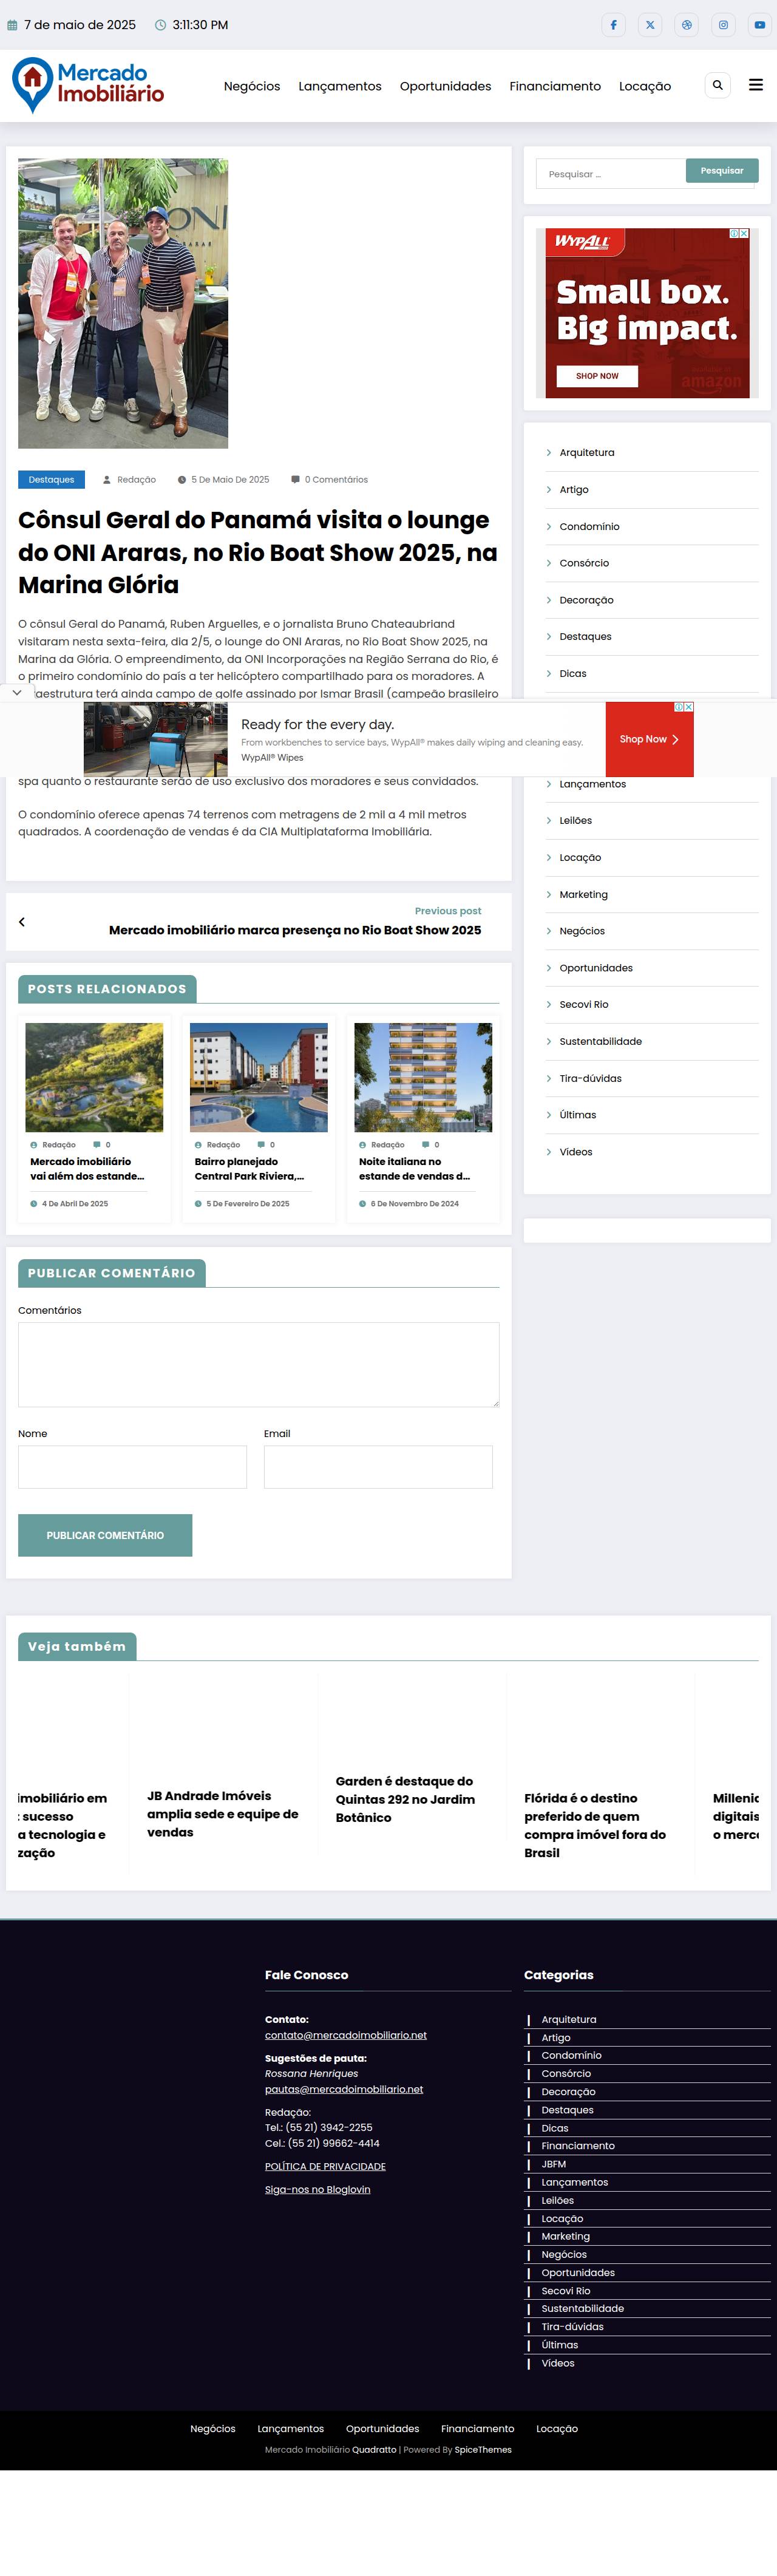The image size is (777, 2576).
Task: Collapse the bottom ad banner chevron
Action: pos(17,692)
